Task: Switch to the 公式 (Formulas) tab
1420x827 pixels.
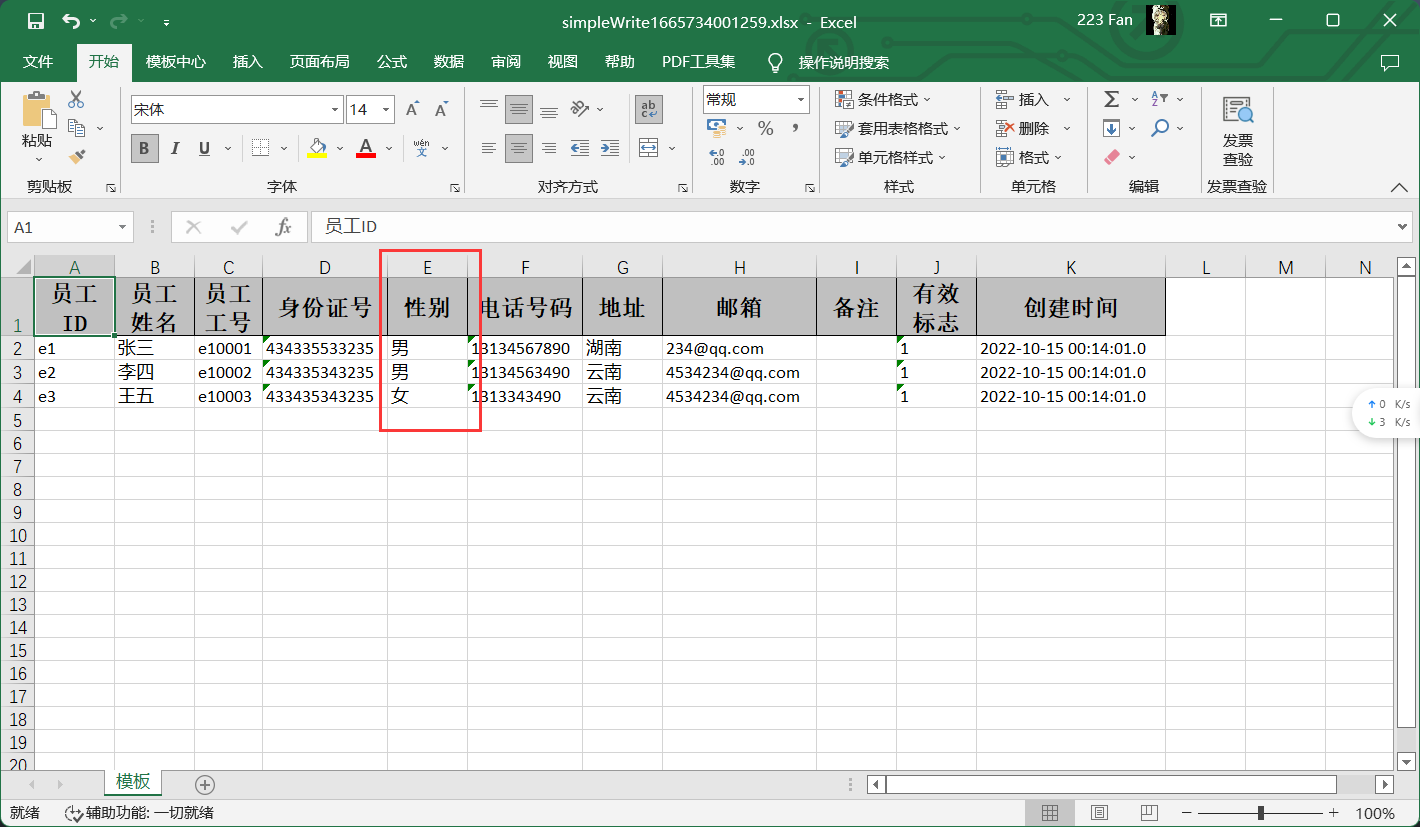Action: point(392,62)
